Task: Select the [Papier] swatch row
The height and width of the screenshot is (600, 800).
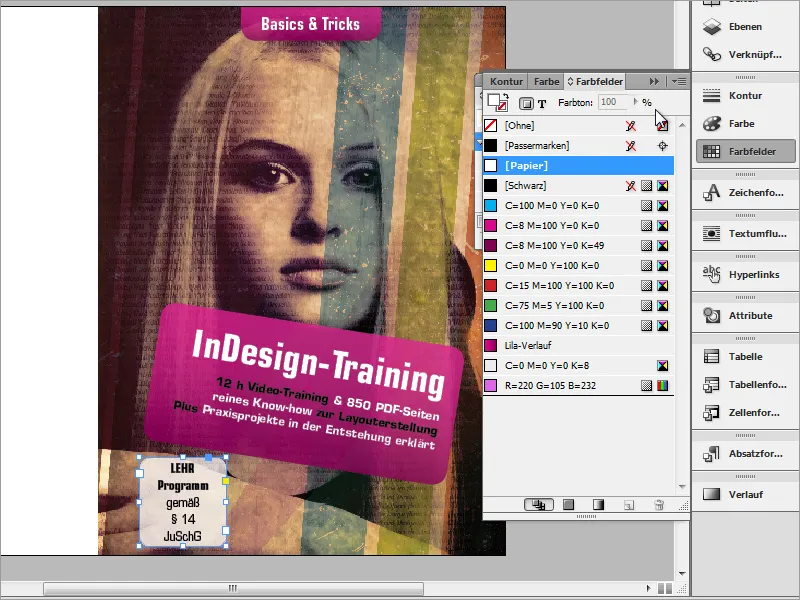Action: click(x=578, y=166)
